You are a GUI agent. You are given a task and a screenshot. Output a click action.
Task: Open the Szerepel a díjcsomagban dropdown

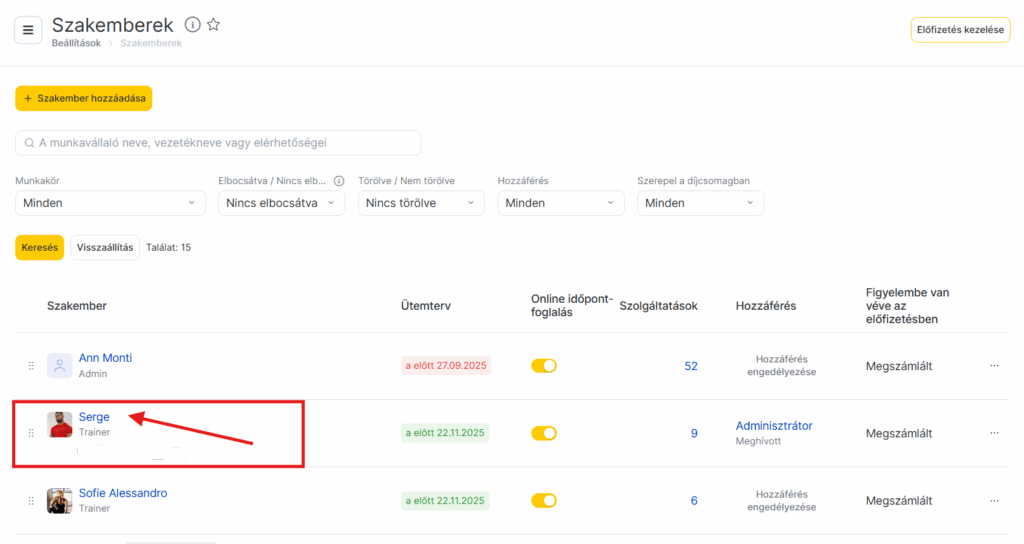coord(700,203)
